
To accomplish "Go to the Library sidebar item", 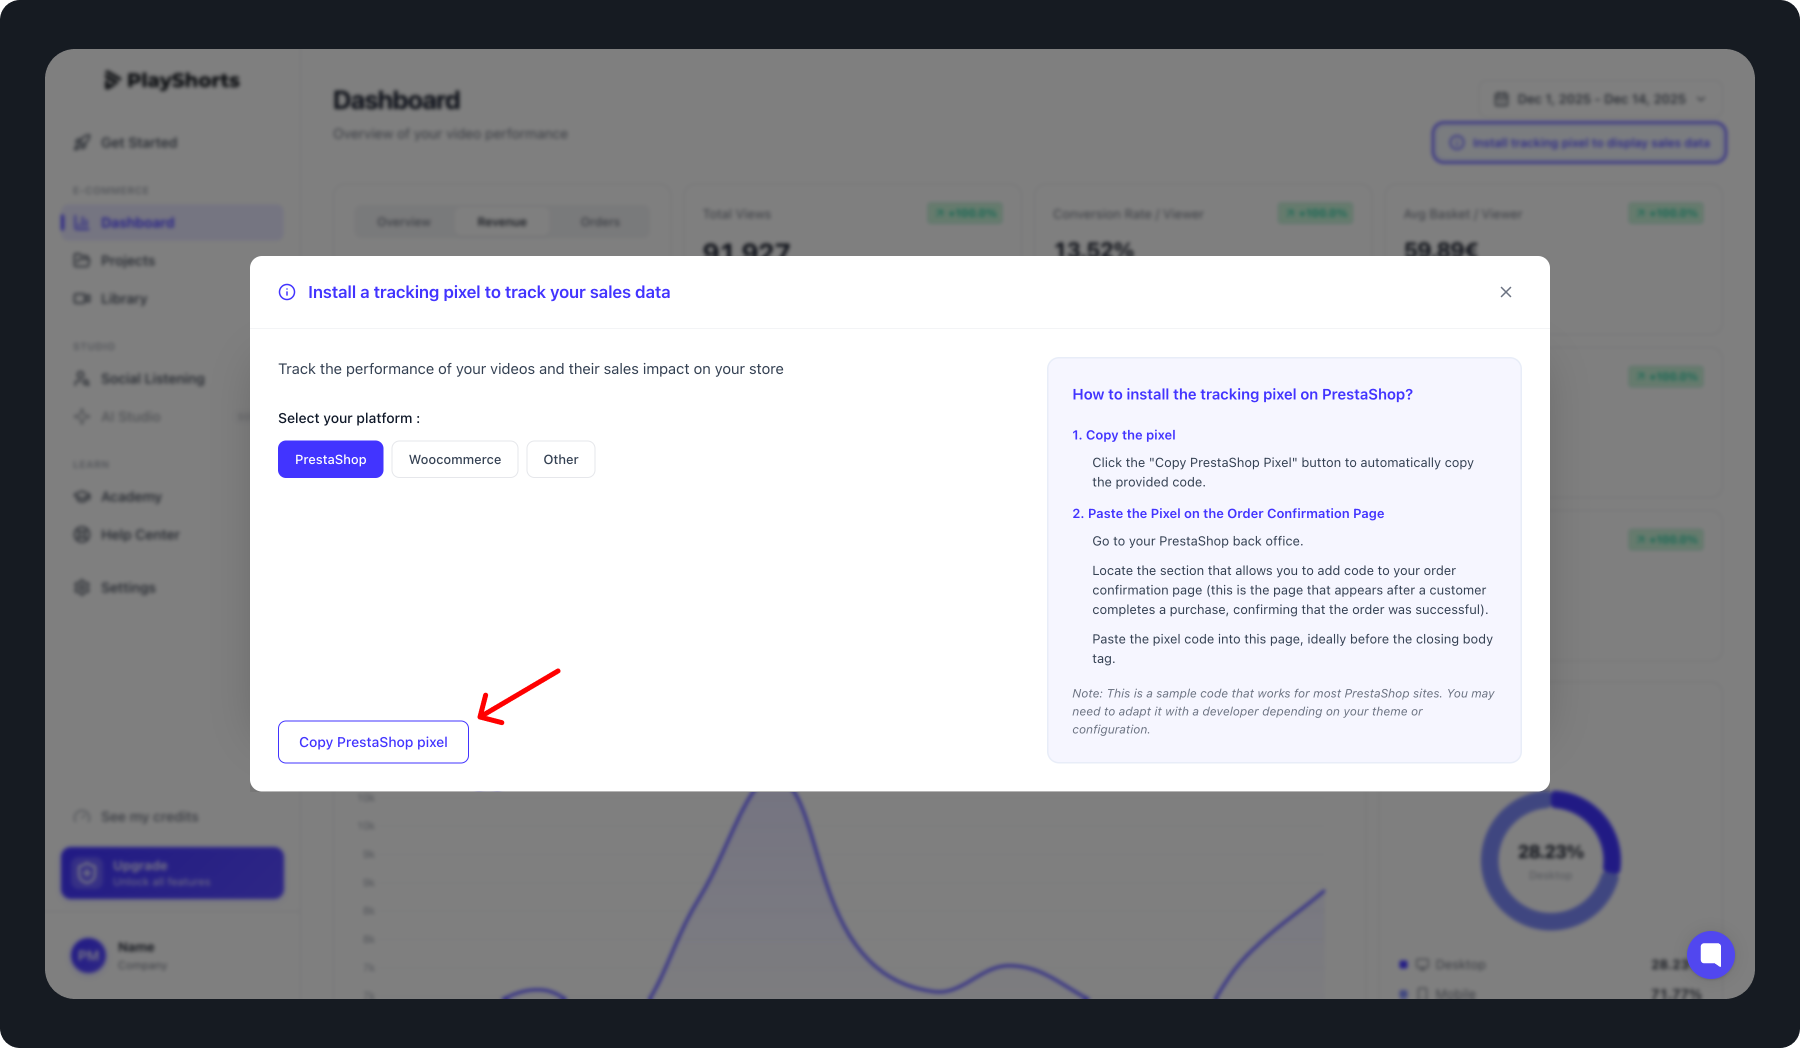I will [x=123, y=299].
